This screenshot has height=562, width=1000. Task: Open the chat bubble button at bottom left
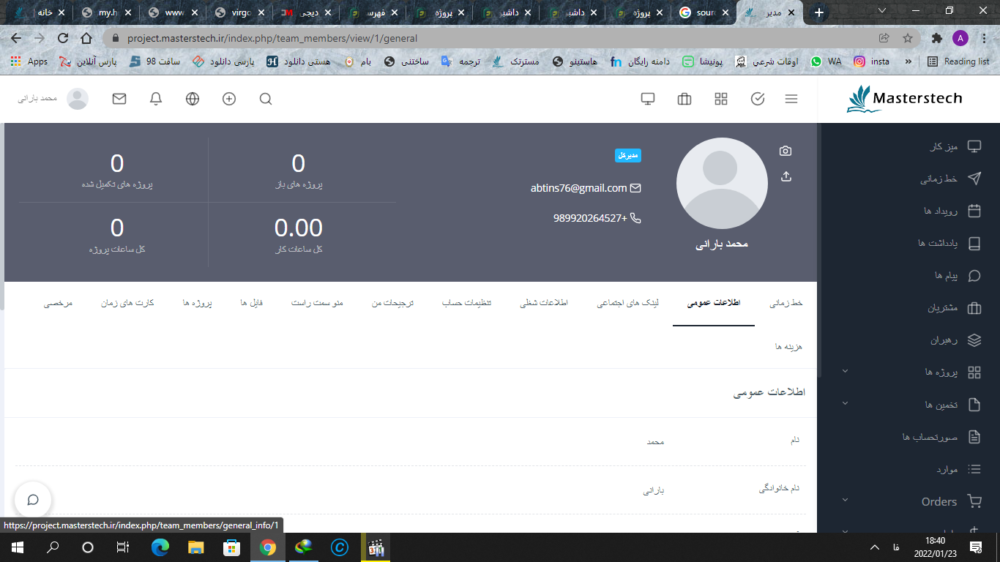pos(33,500)
